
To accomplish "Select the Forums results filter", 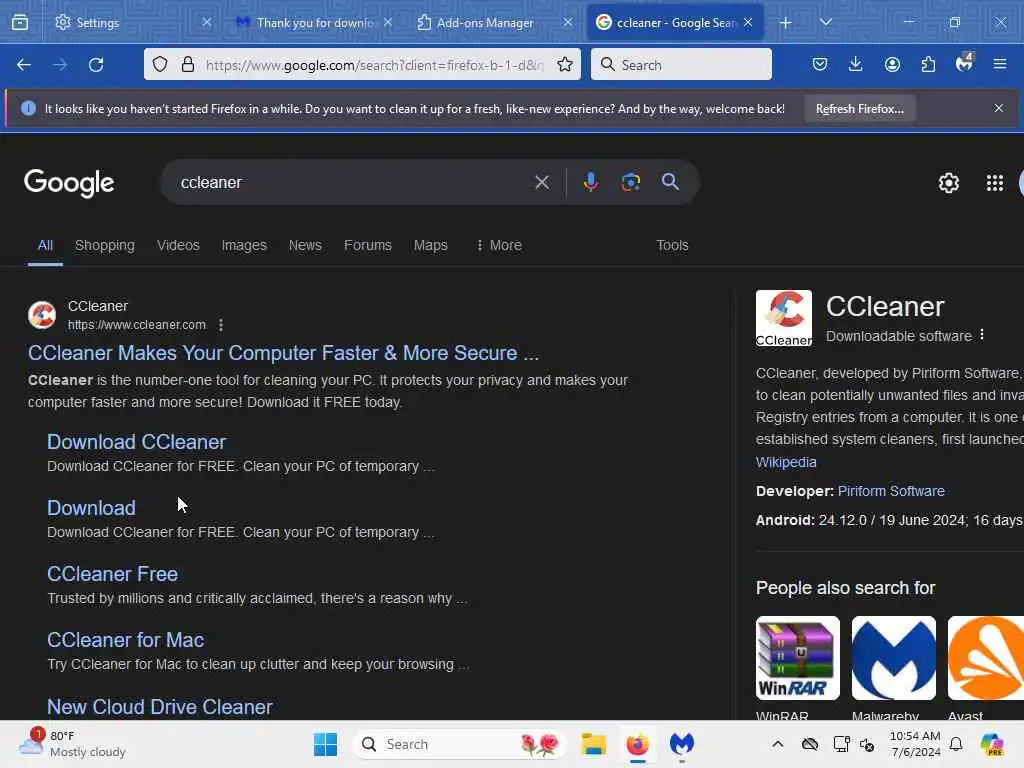I will click(368, 245).
